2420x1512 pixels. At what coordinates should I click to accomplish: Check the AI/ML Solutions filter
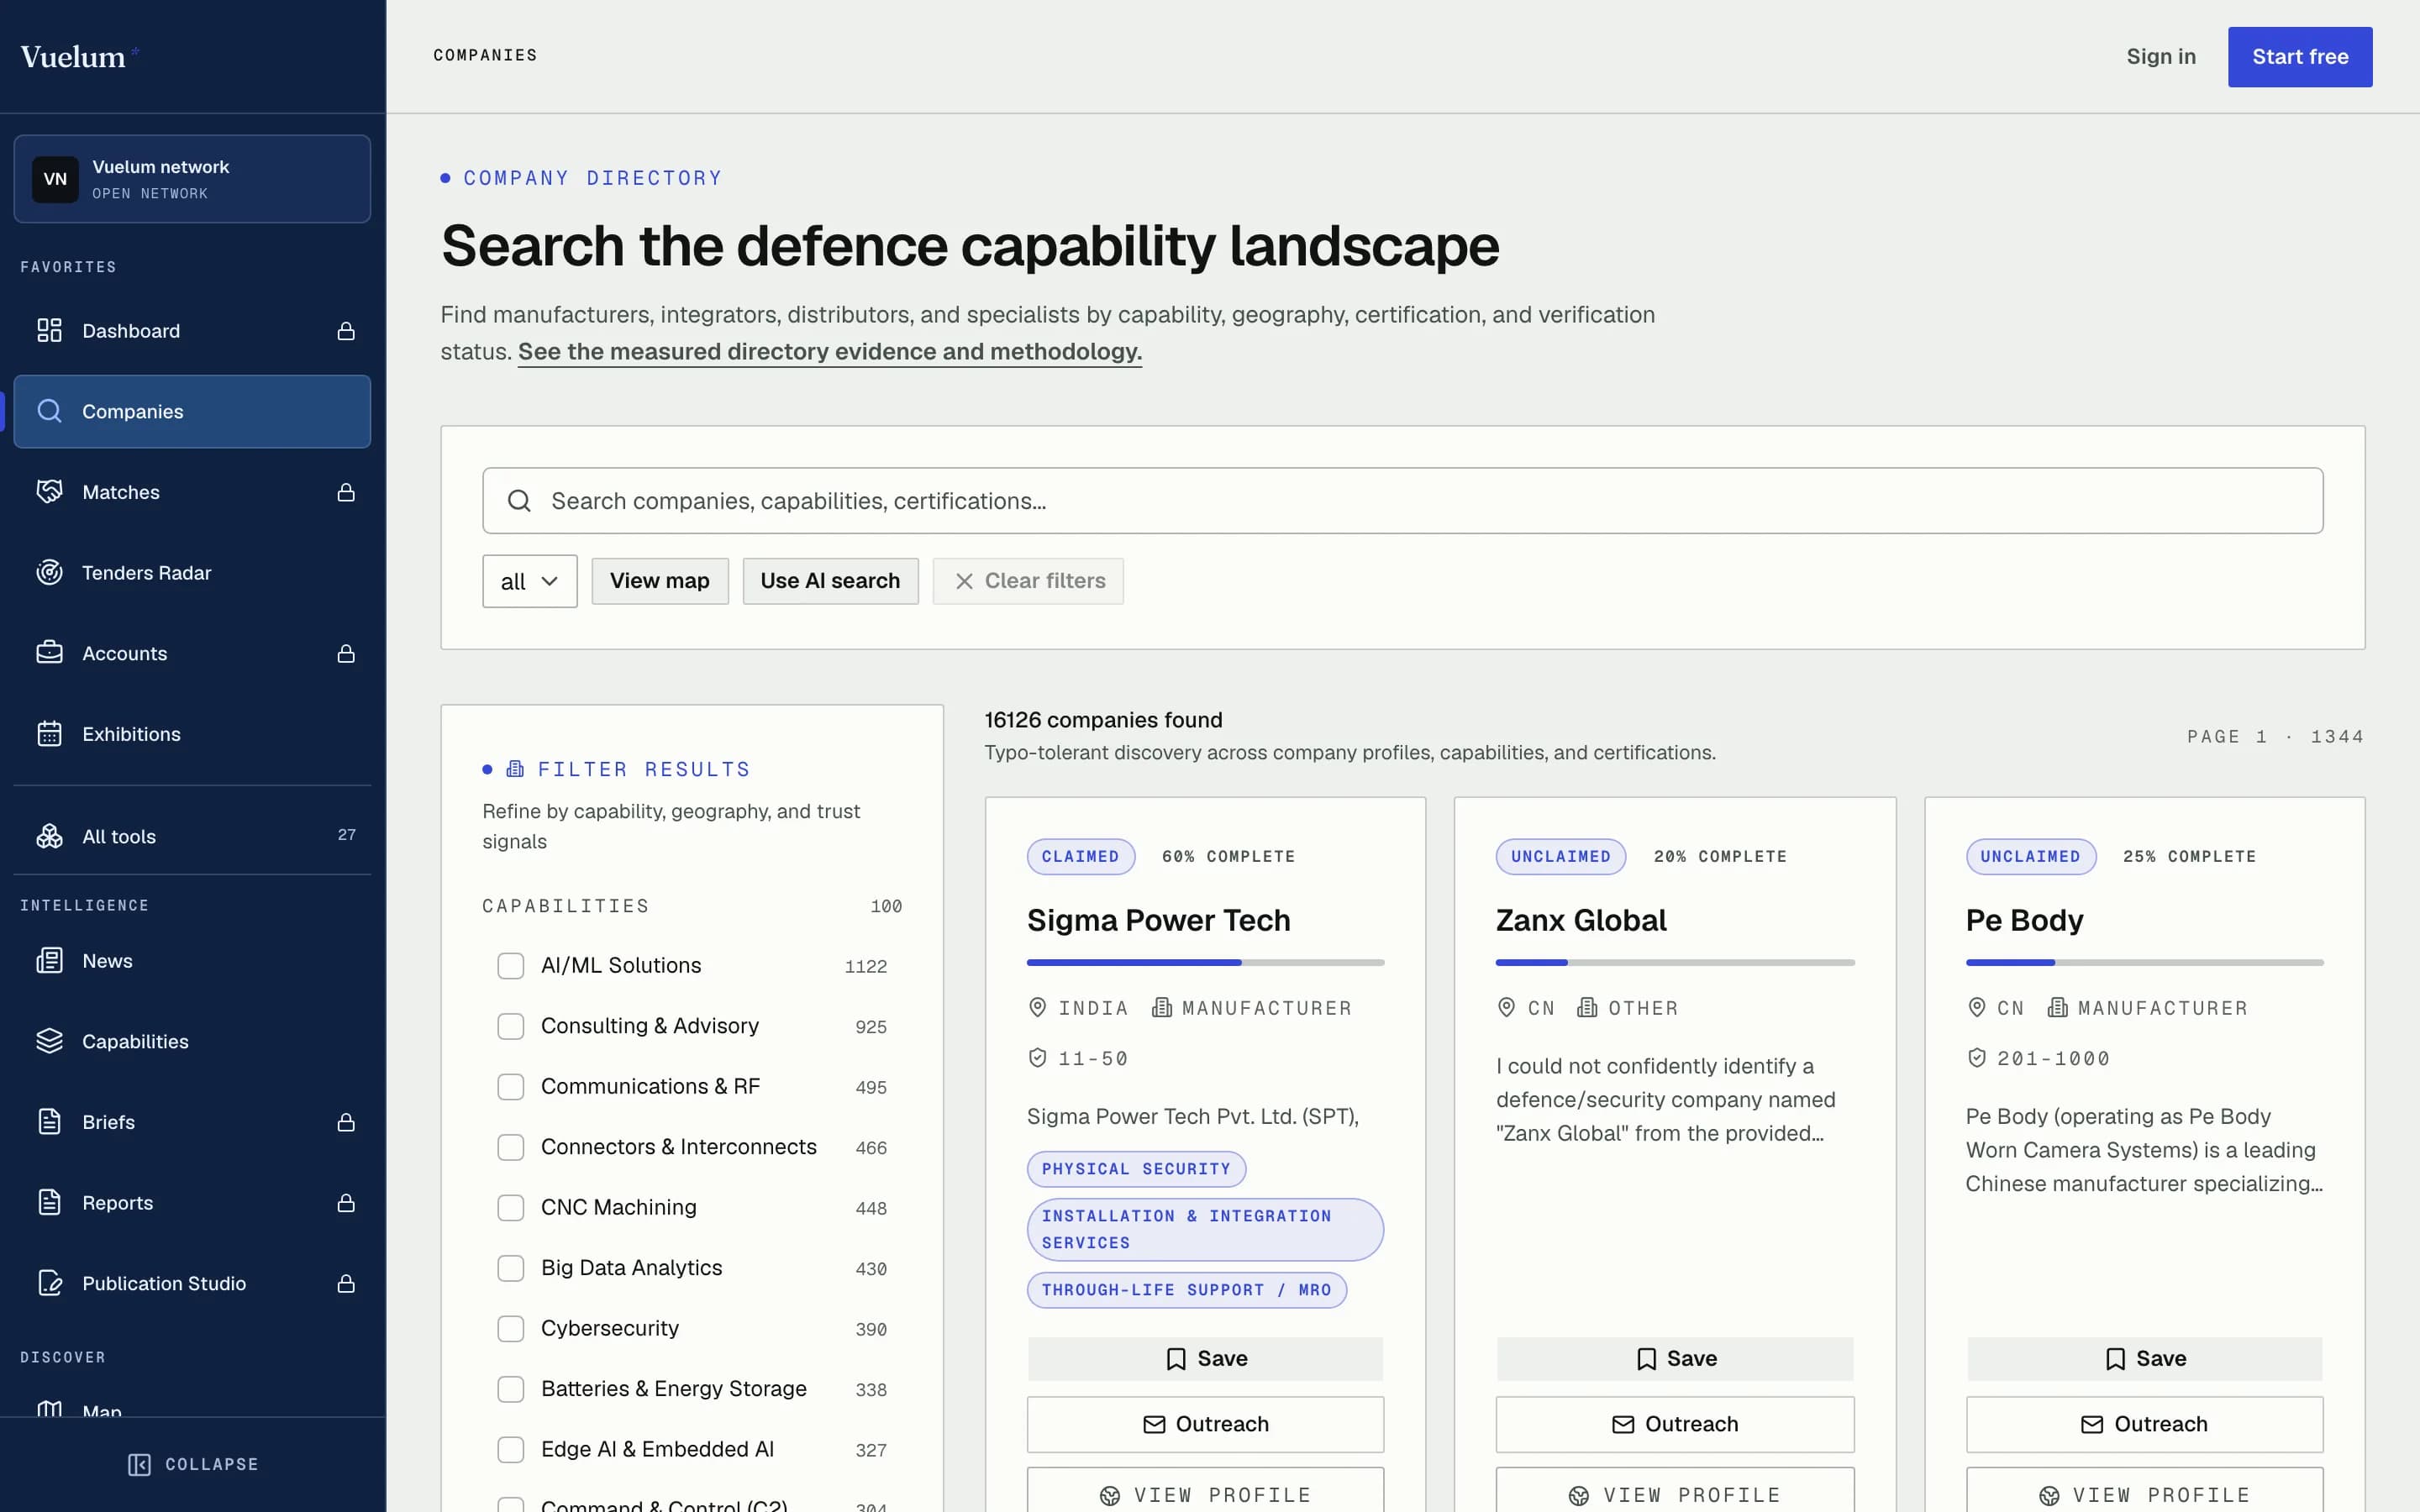510,965
